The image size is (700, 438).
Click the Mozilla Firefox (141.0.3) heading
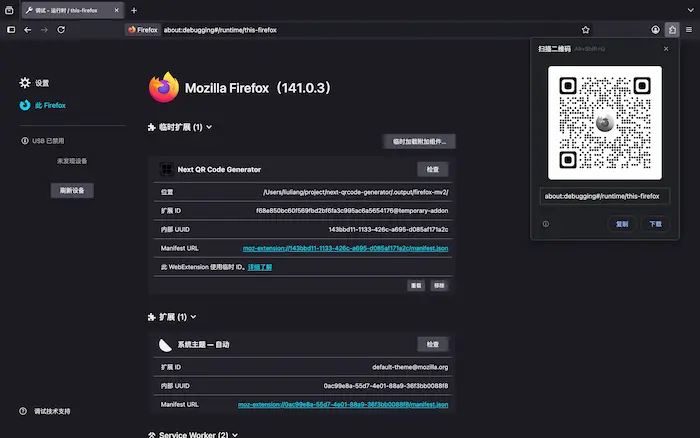click(x=258, y=88)
